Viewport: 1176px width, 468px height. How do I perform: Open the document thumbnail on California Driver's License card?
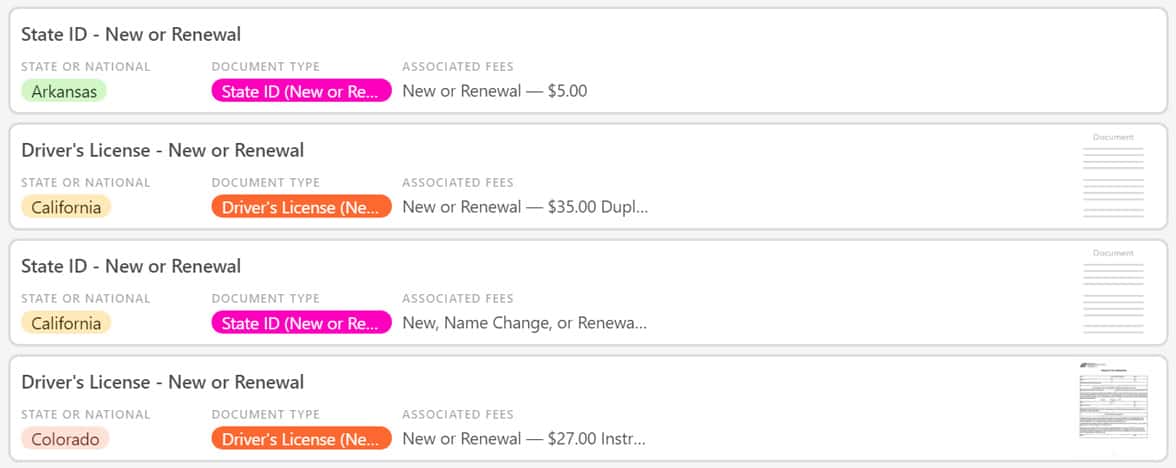(1114, 177)
